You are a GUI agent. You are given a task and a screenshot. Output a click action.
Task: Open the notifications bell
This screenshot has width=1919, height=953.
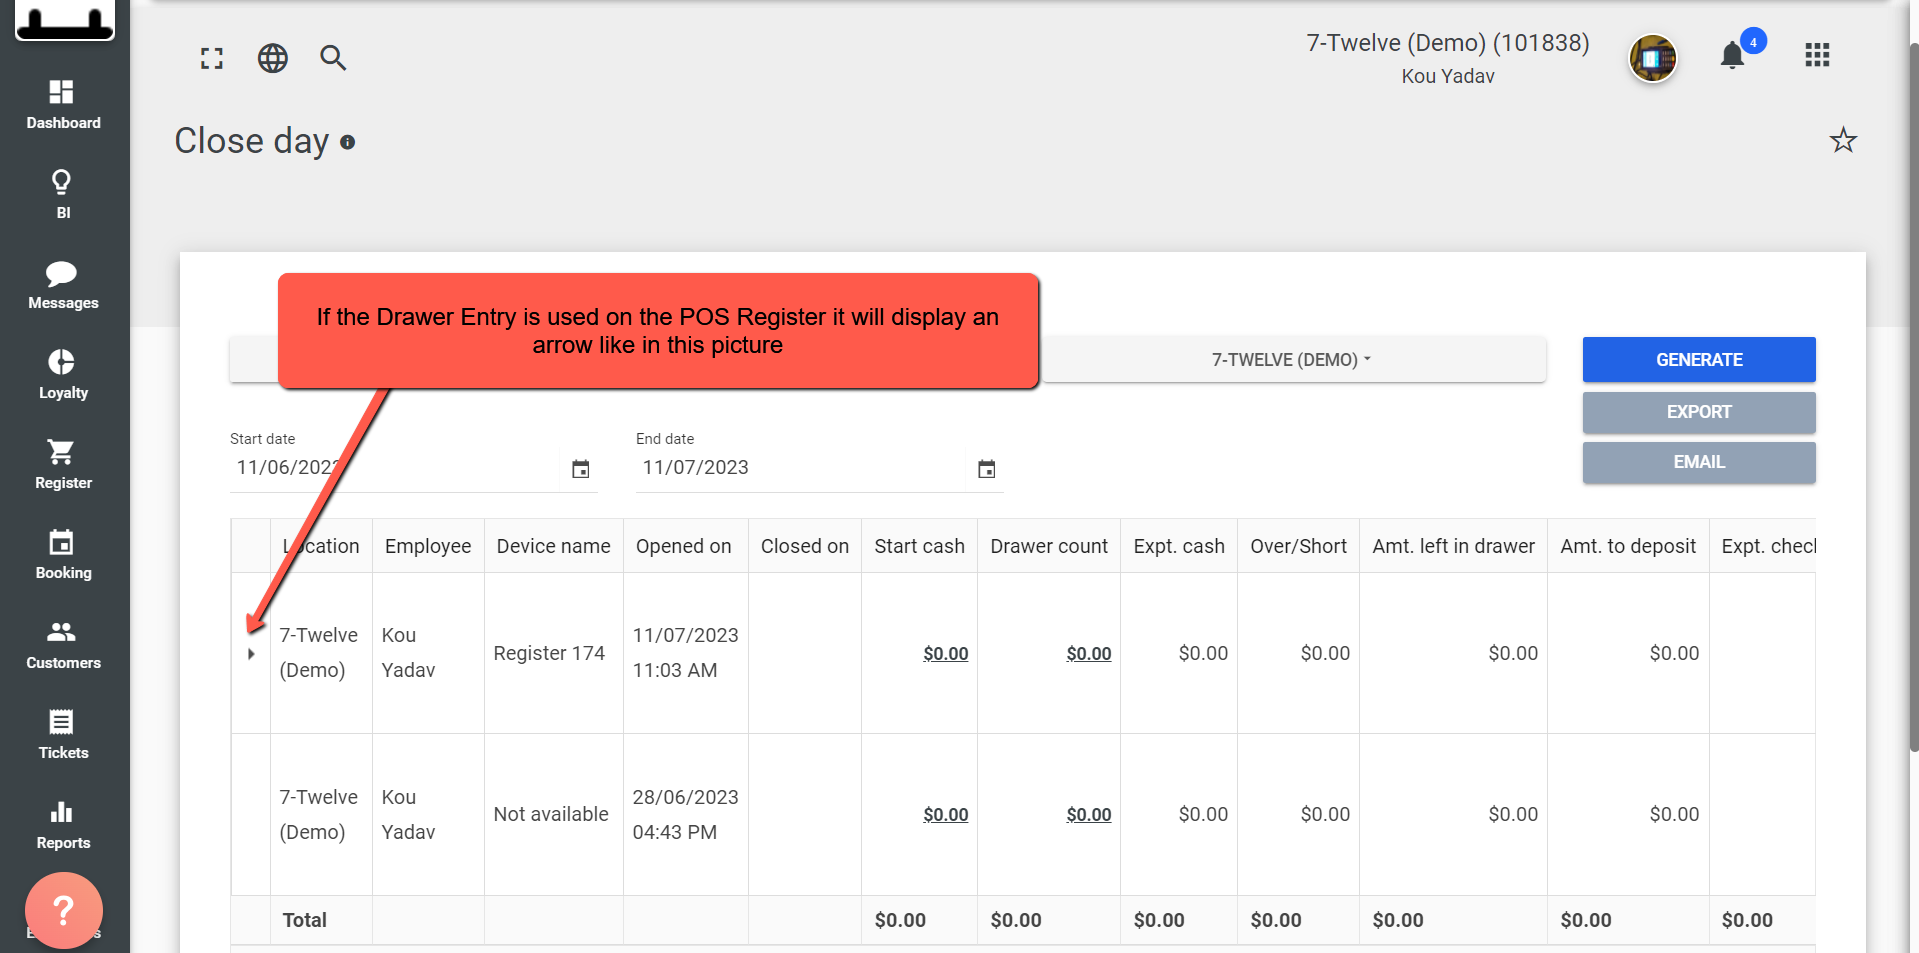[1732, 55]
